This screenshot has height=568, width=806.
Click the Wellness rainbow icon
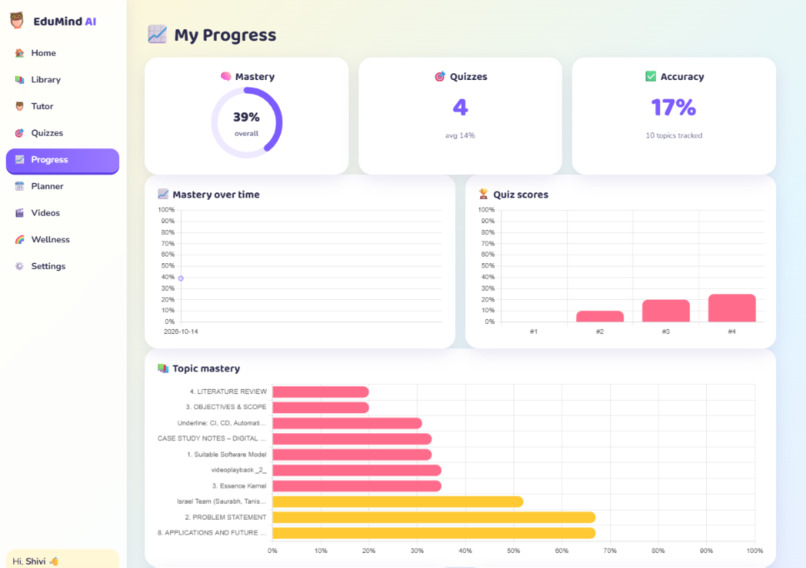click(x=20, y=240)
